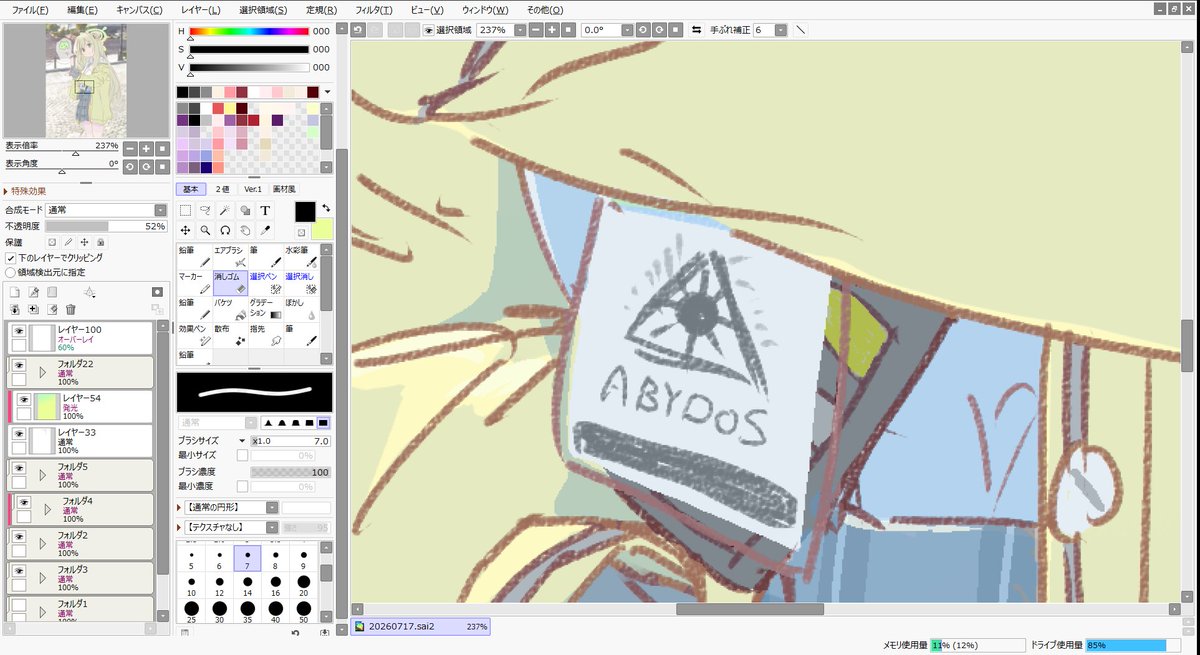Image resolution: width=1200 pixels, height=655 pixels.
Task: Choose the マーカー marker tool
Action: pyautogui.click(x=195, y=282)
